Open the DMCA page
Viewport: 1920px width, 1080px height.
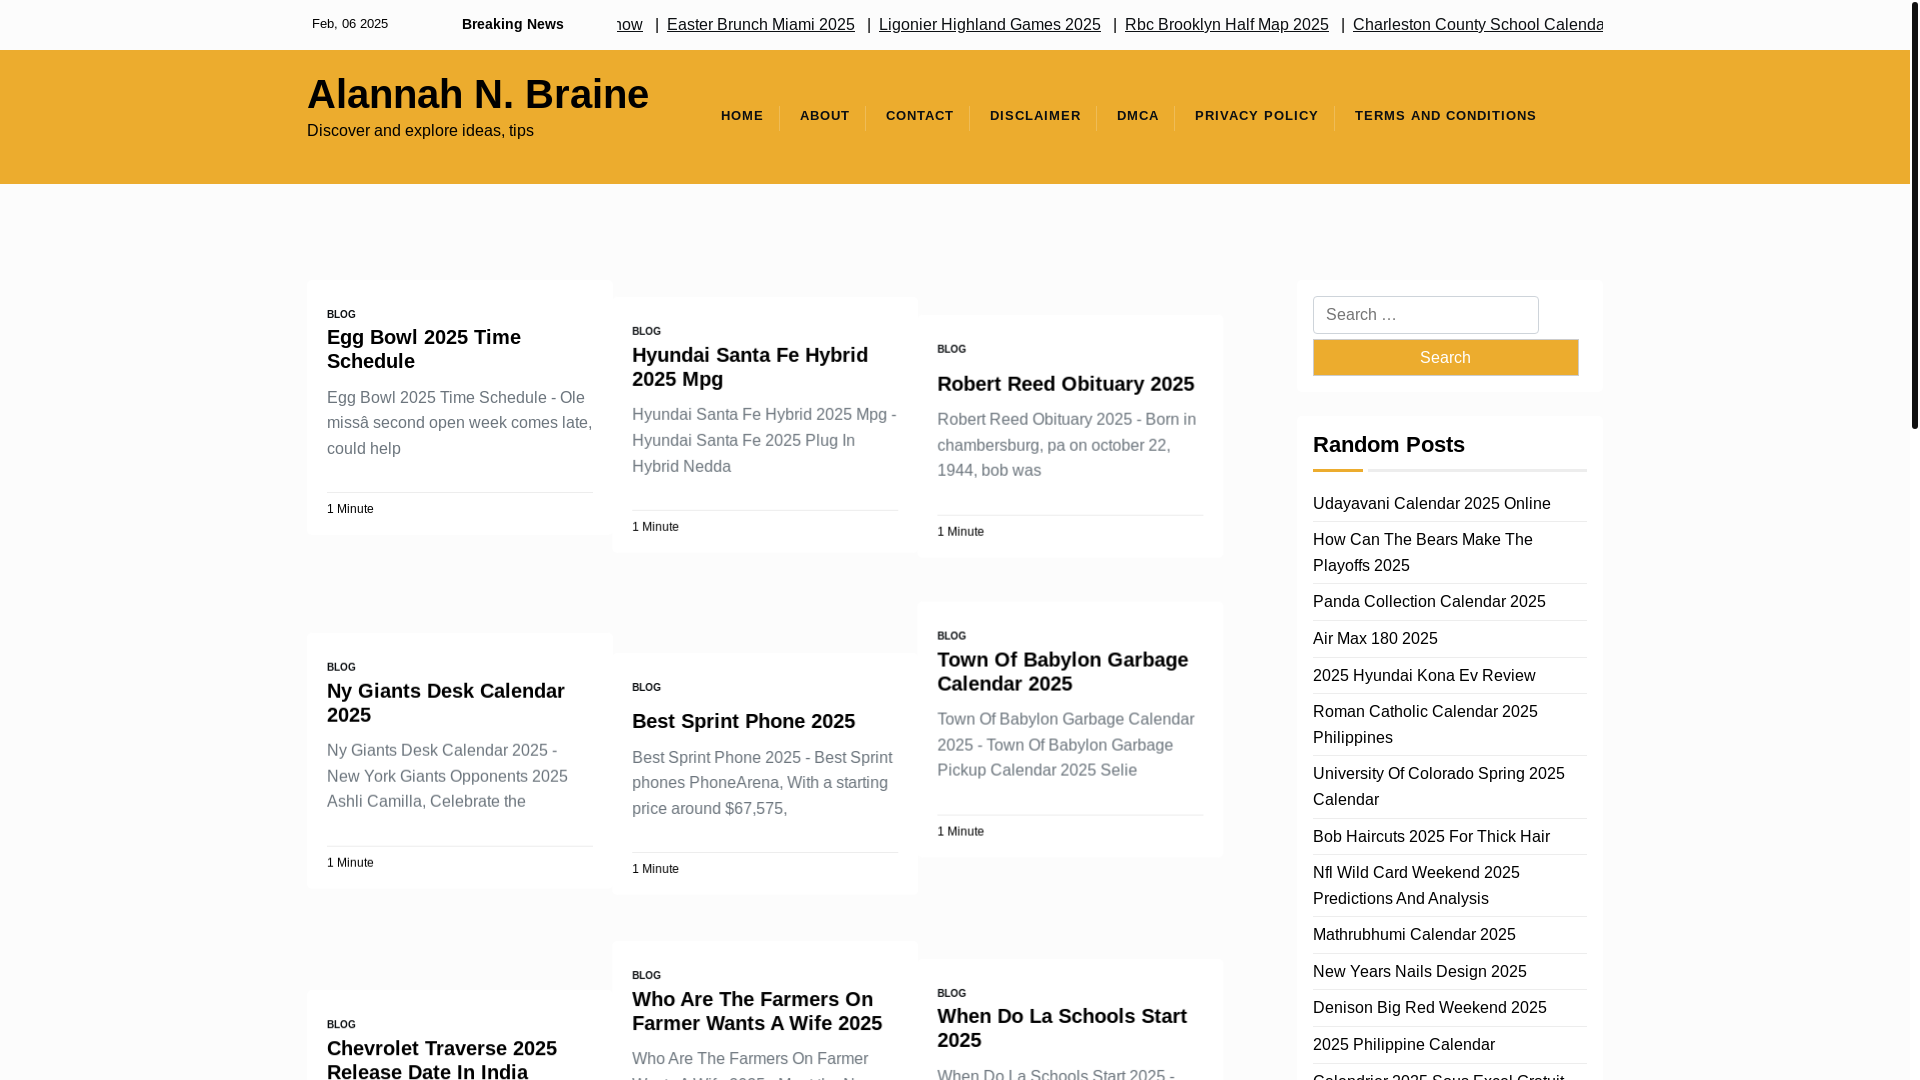[x=1137, y=116]
